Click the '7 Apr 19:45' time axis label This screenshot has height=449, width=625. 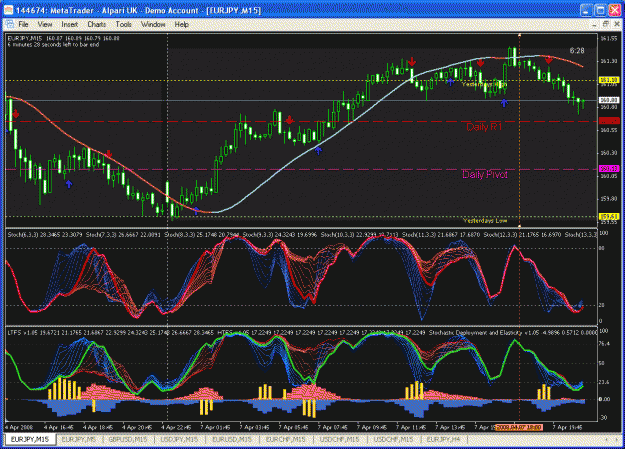click(x=567, y=427)
